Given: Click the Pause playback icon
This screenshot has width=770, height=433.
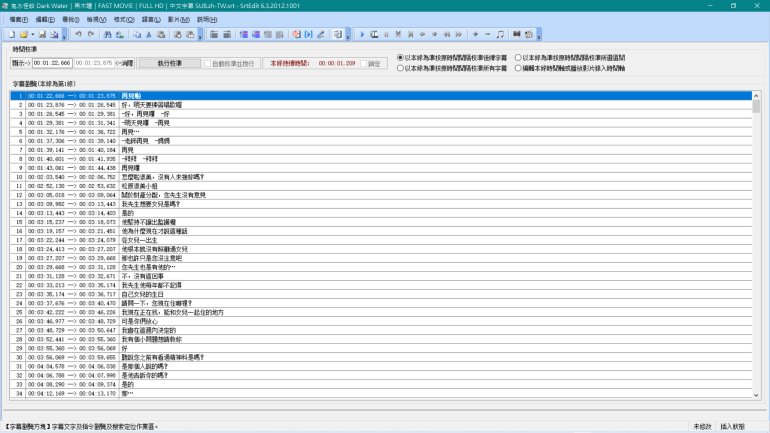Looking at the screenshot, I should (386, 34).
